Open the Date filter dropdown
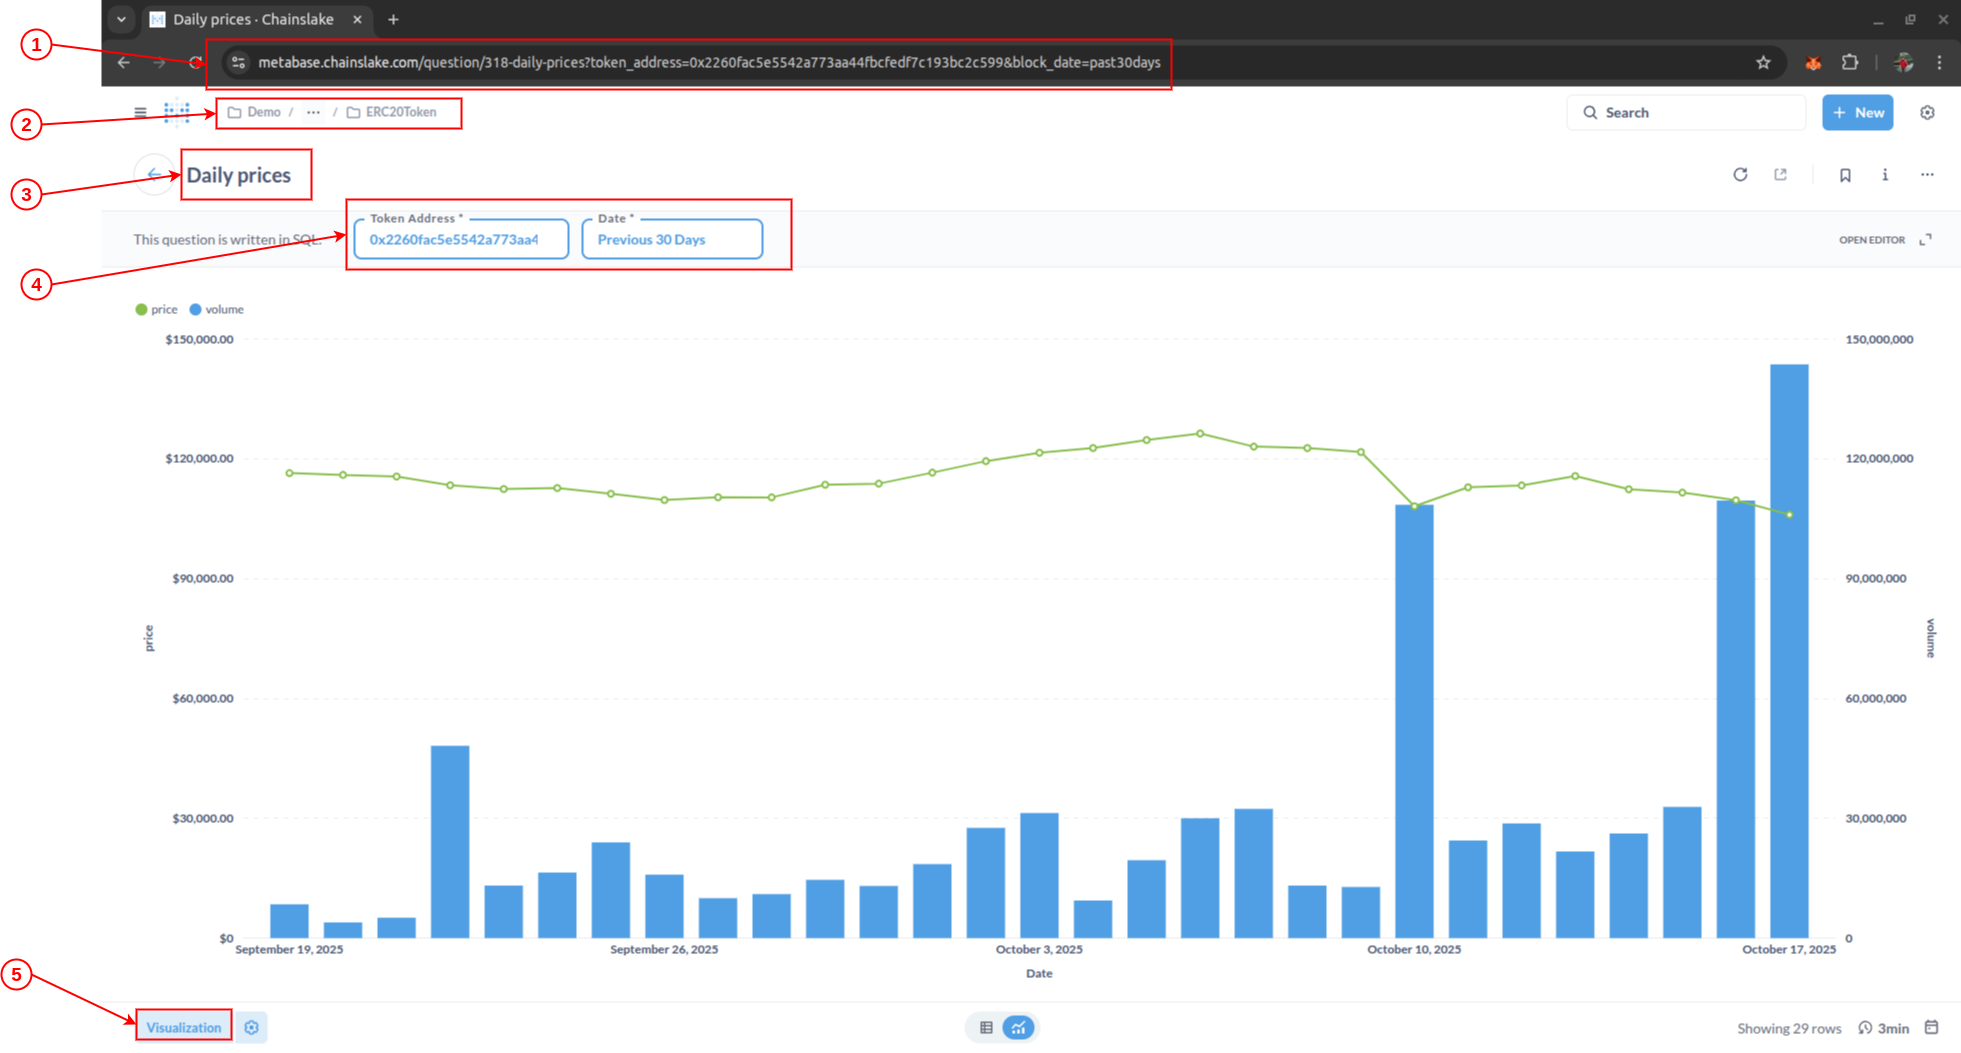Viewport: 1961px width, 1053px height. click(x=671, y=240)
